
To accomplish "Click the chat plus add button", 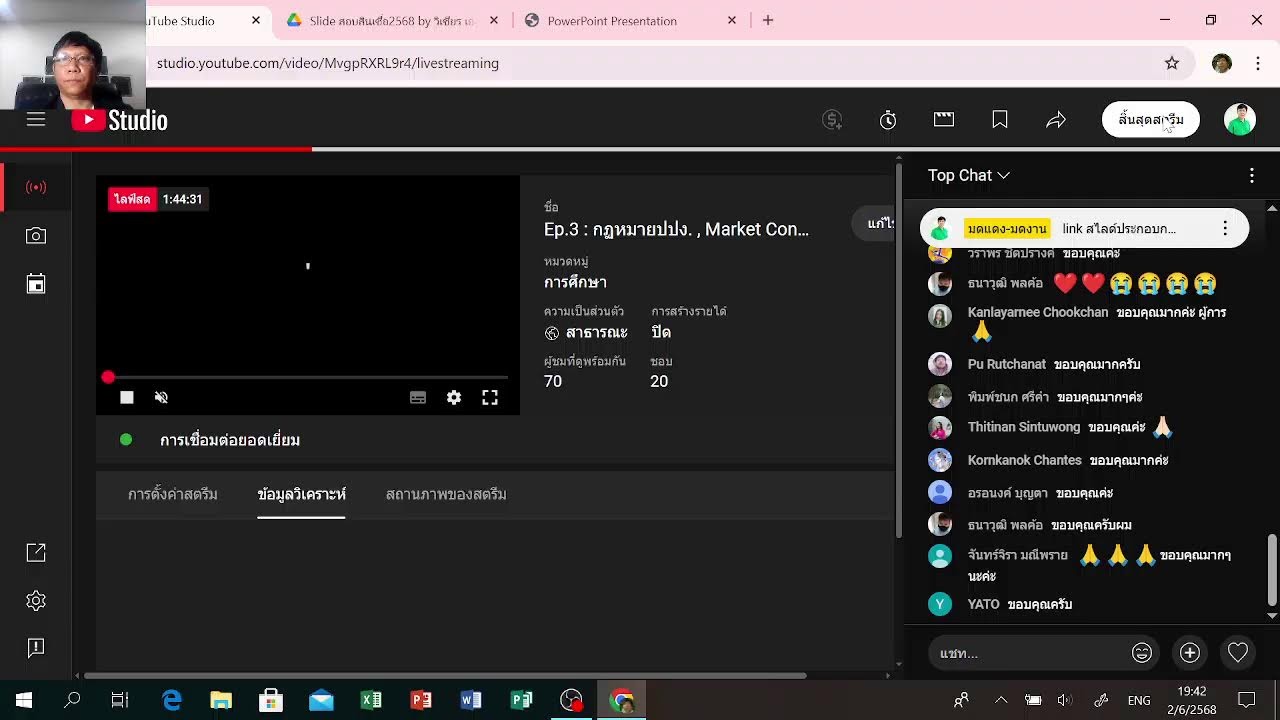I will coord(1190,653).
